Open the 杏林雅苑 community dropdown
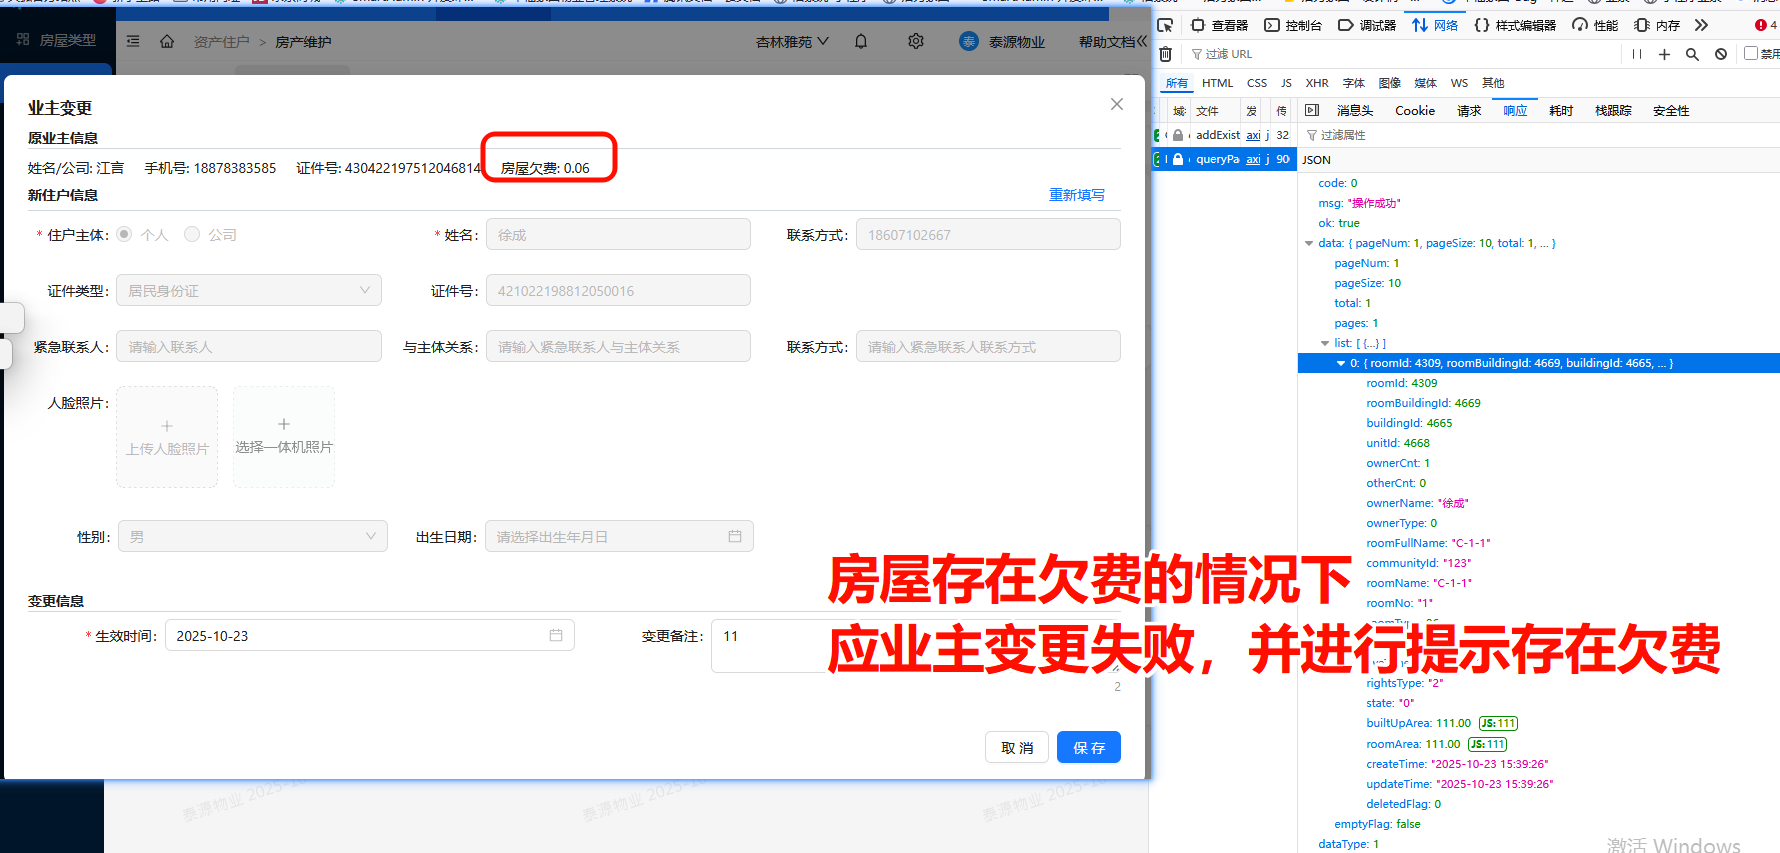Screen dimensions: 1780x853 tap(792, 42)
